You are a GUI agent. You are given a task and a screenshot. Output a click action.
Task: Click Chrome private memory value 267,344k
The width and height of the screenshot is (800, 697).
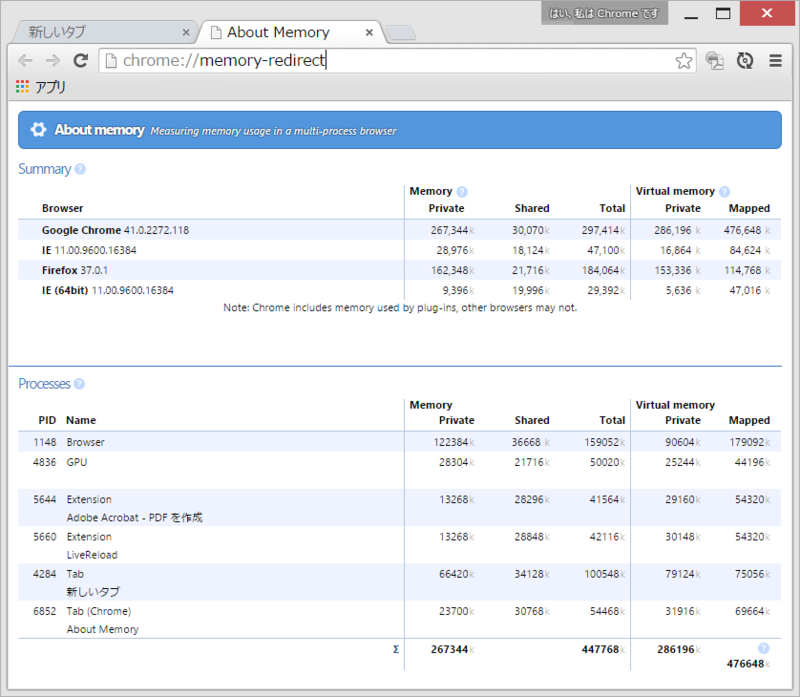453,230
